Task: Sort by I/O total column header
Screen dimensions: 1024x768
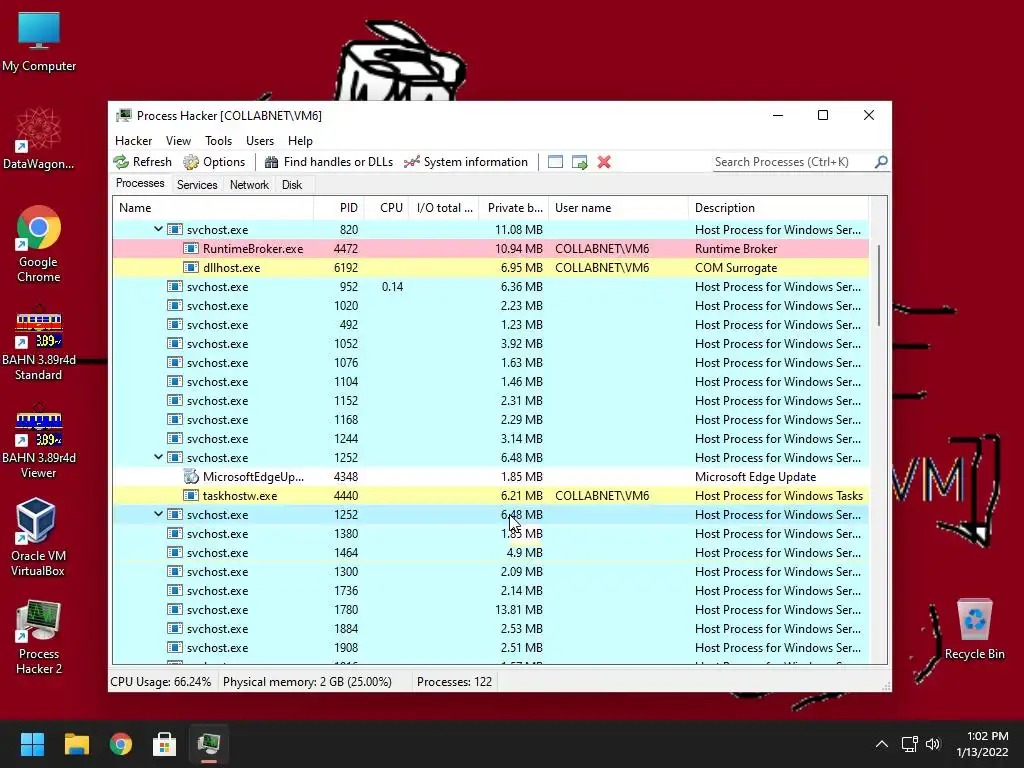Action: point(444,208)
